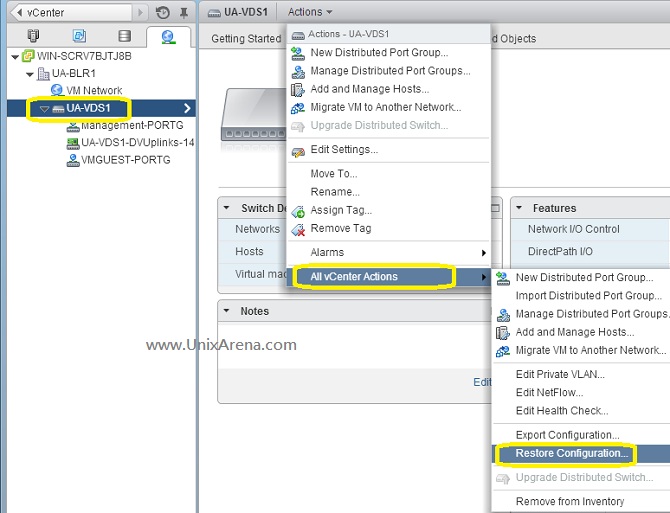Collapse the WIN-SCRV7BJTJ8B tree node
The width and height of the screenshot is (670, 513).
point(15,56)
